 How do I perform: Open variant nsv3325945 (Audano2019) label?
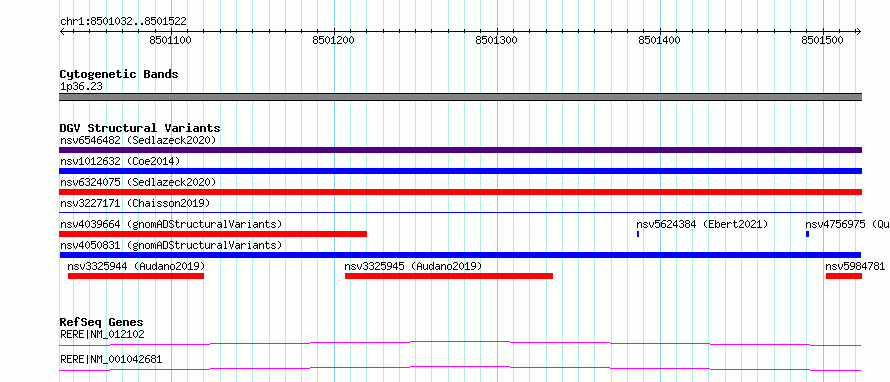click(x=413, y=266)
